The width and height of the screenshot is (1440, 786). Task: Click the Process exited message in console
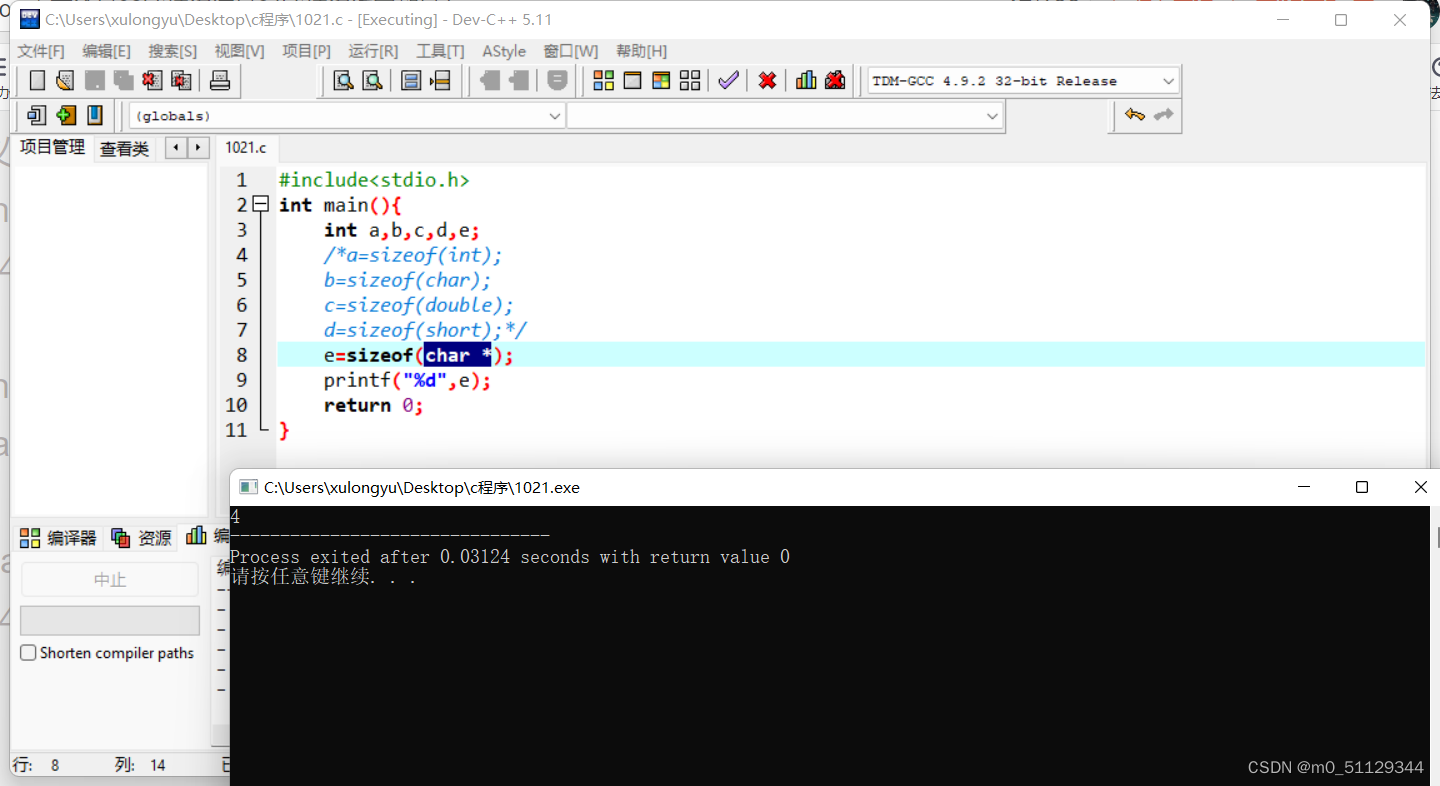click(x=510, y=557)
